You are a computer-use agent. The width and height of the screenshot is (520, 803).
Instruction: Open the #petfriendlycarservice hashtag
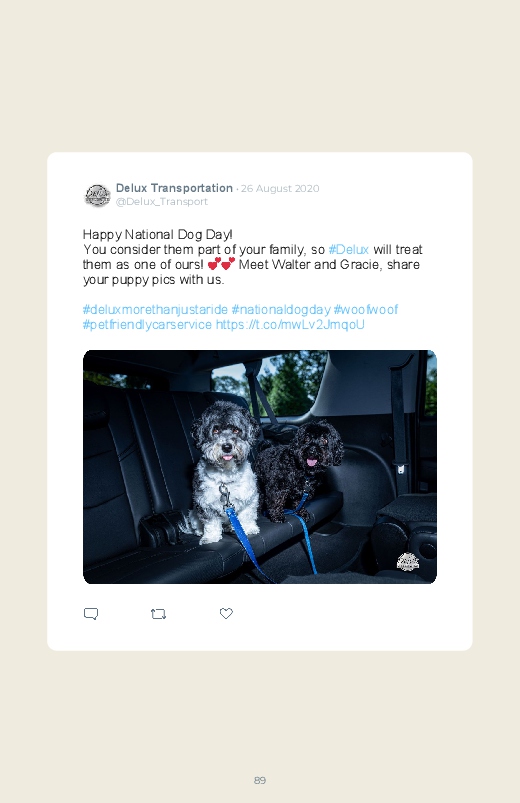pyautogui.click(x=147, y=325)
